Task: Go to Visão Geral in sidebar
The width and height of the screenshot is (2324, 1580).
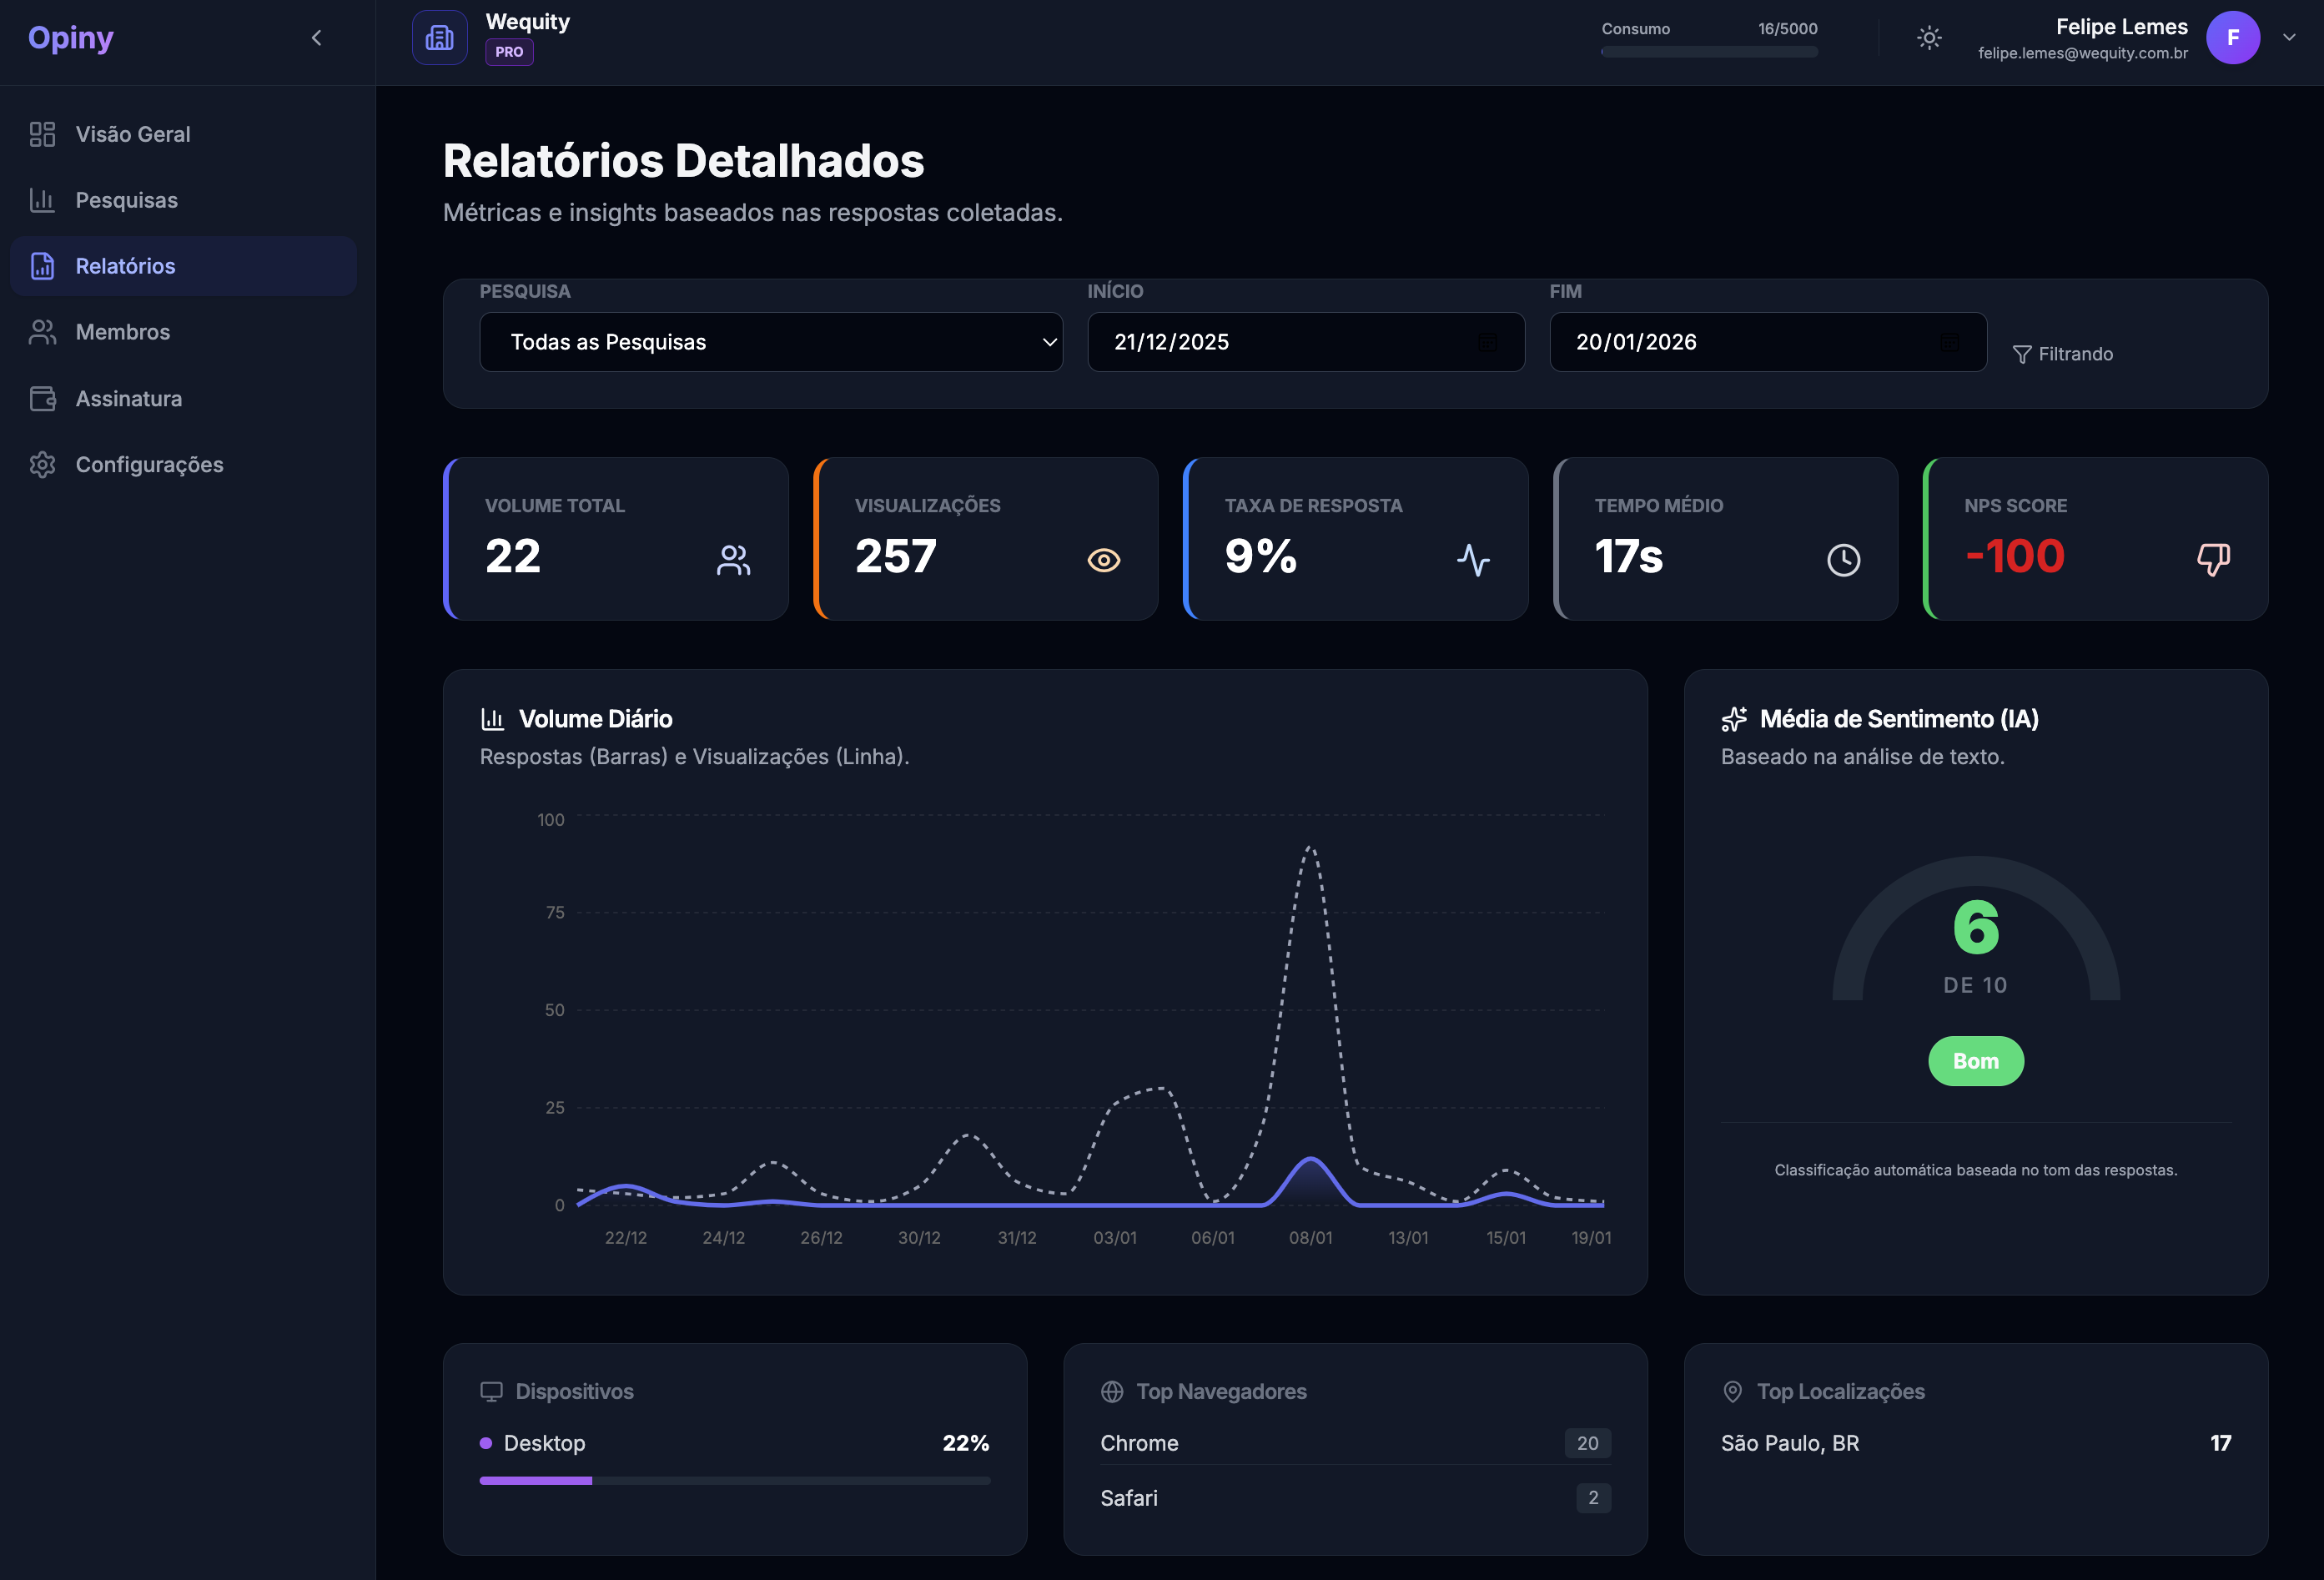Action: pyautogui.click(x=132, y=134)
